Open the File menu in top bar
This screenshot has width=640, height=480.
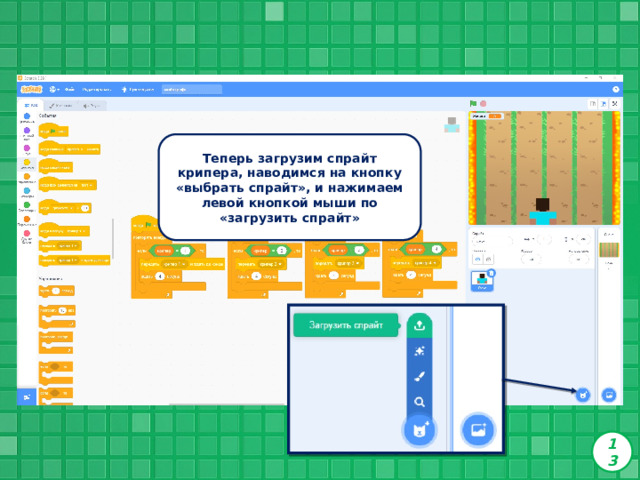(x=70, y=89)
